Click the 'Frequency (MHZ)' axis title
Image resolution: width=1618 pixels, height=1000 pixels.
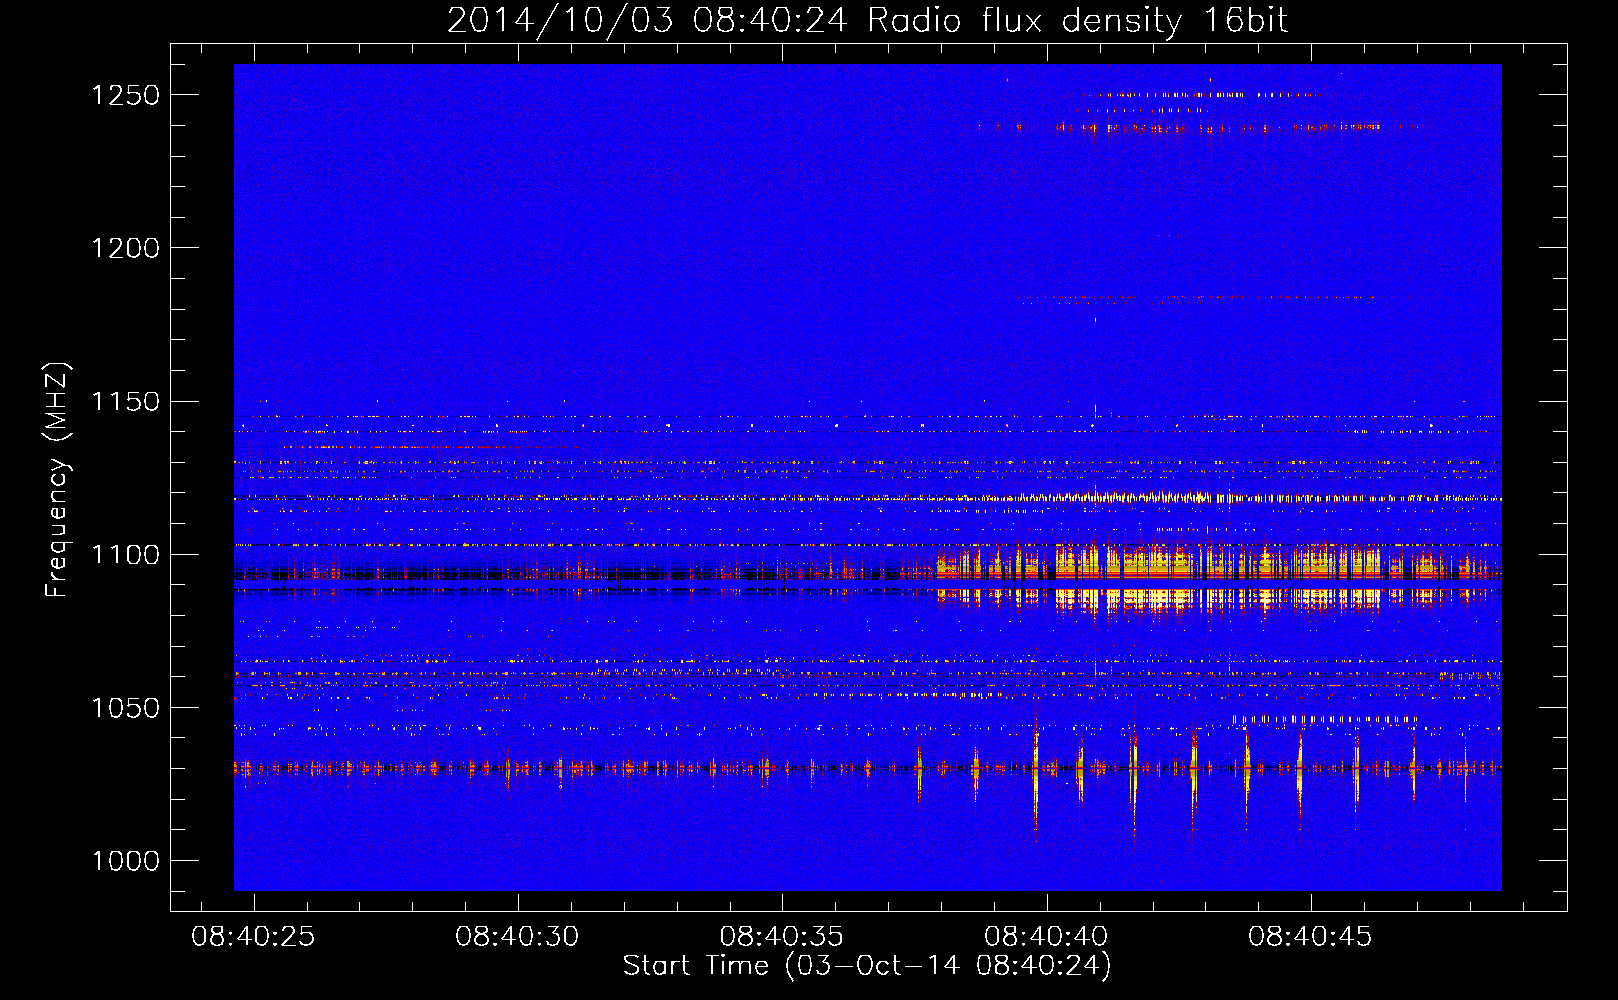[x=58, y=480]
